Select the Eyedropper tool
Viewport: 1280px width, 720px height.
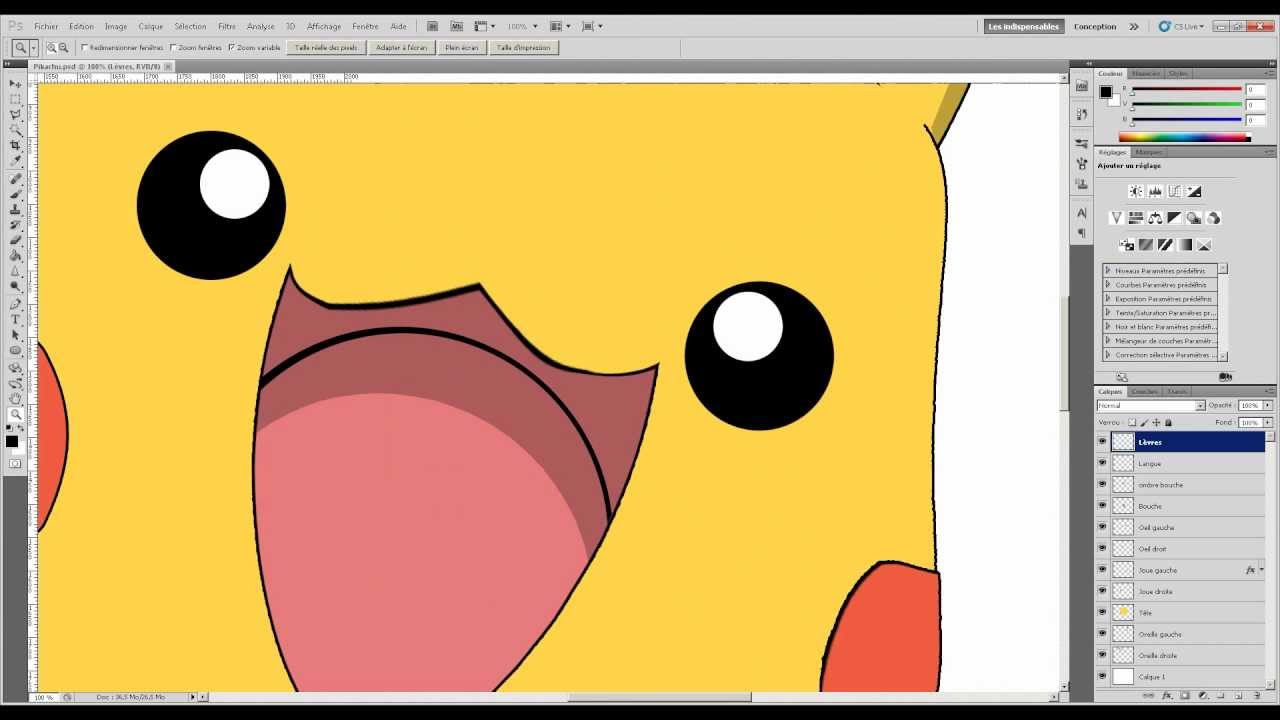[15, 161]
